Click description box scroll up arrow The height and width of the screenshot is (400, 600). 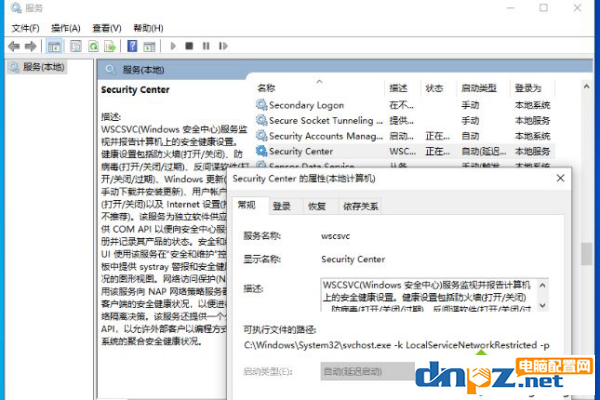point(543,285)
